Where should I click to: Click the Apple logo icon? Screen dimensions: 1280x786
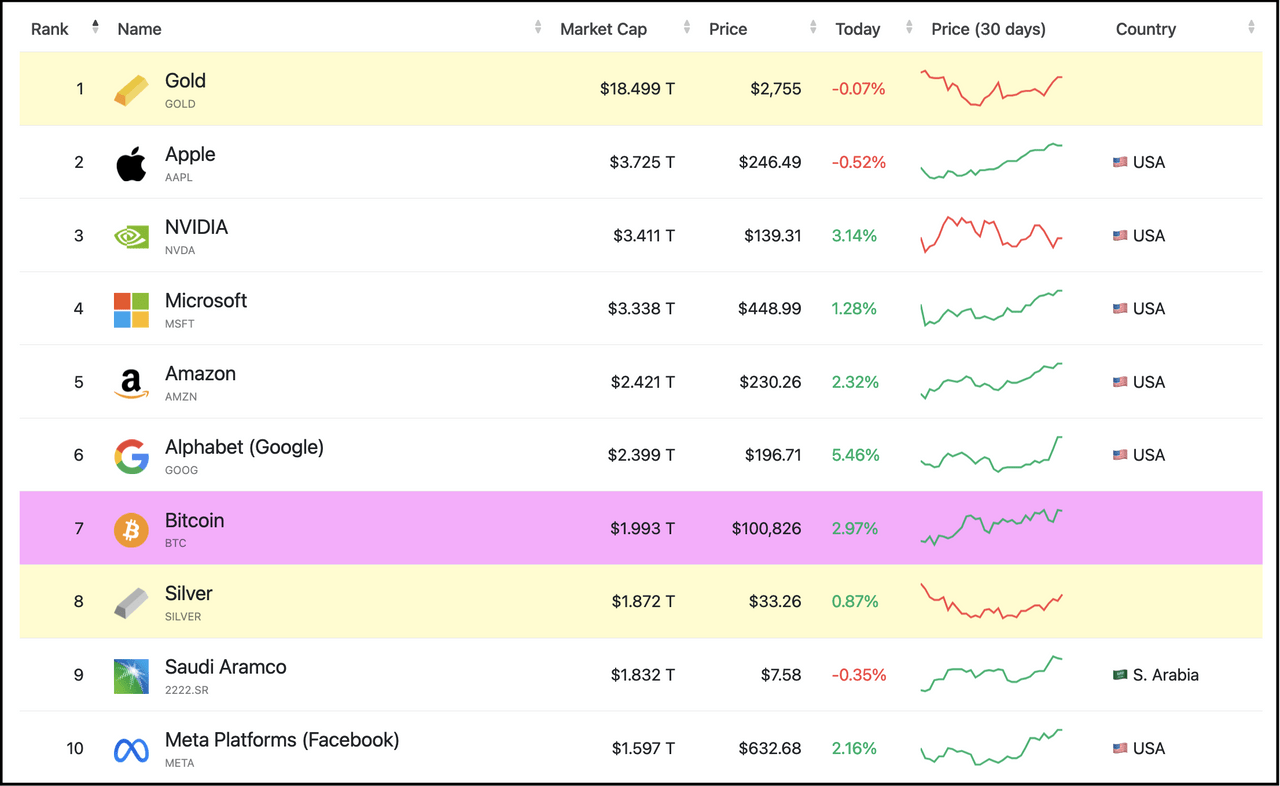(131, 163)
